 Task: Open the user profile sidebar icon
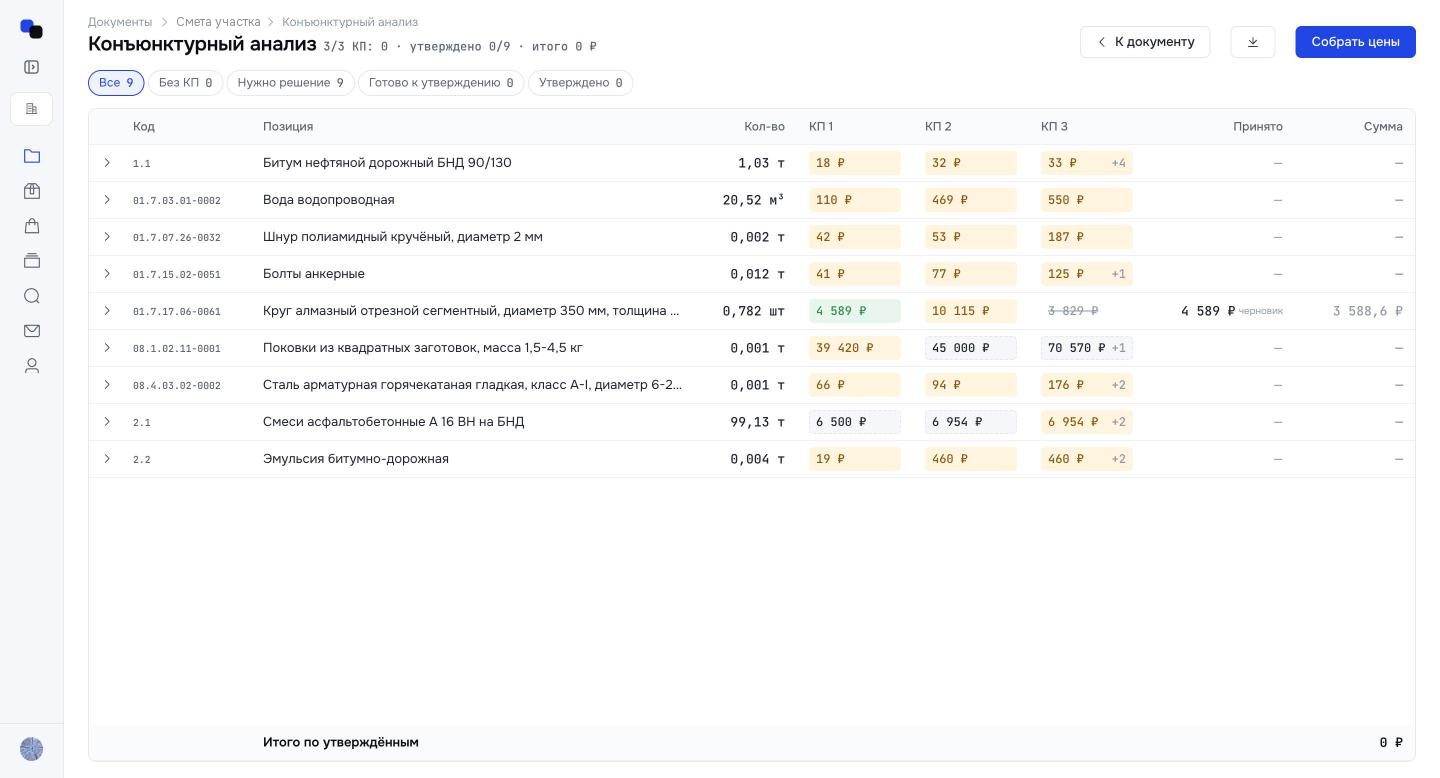32,366
